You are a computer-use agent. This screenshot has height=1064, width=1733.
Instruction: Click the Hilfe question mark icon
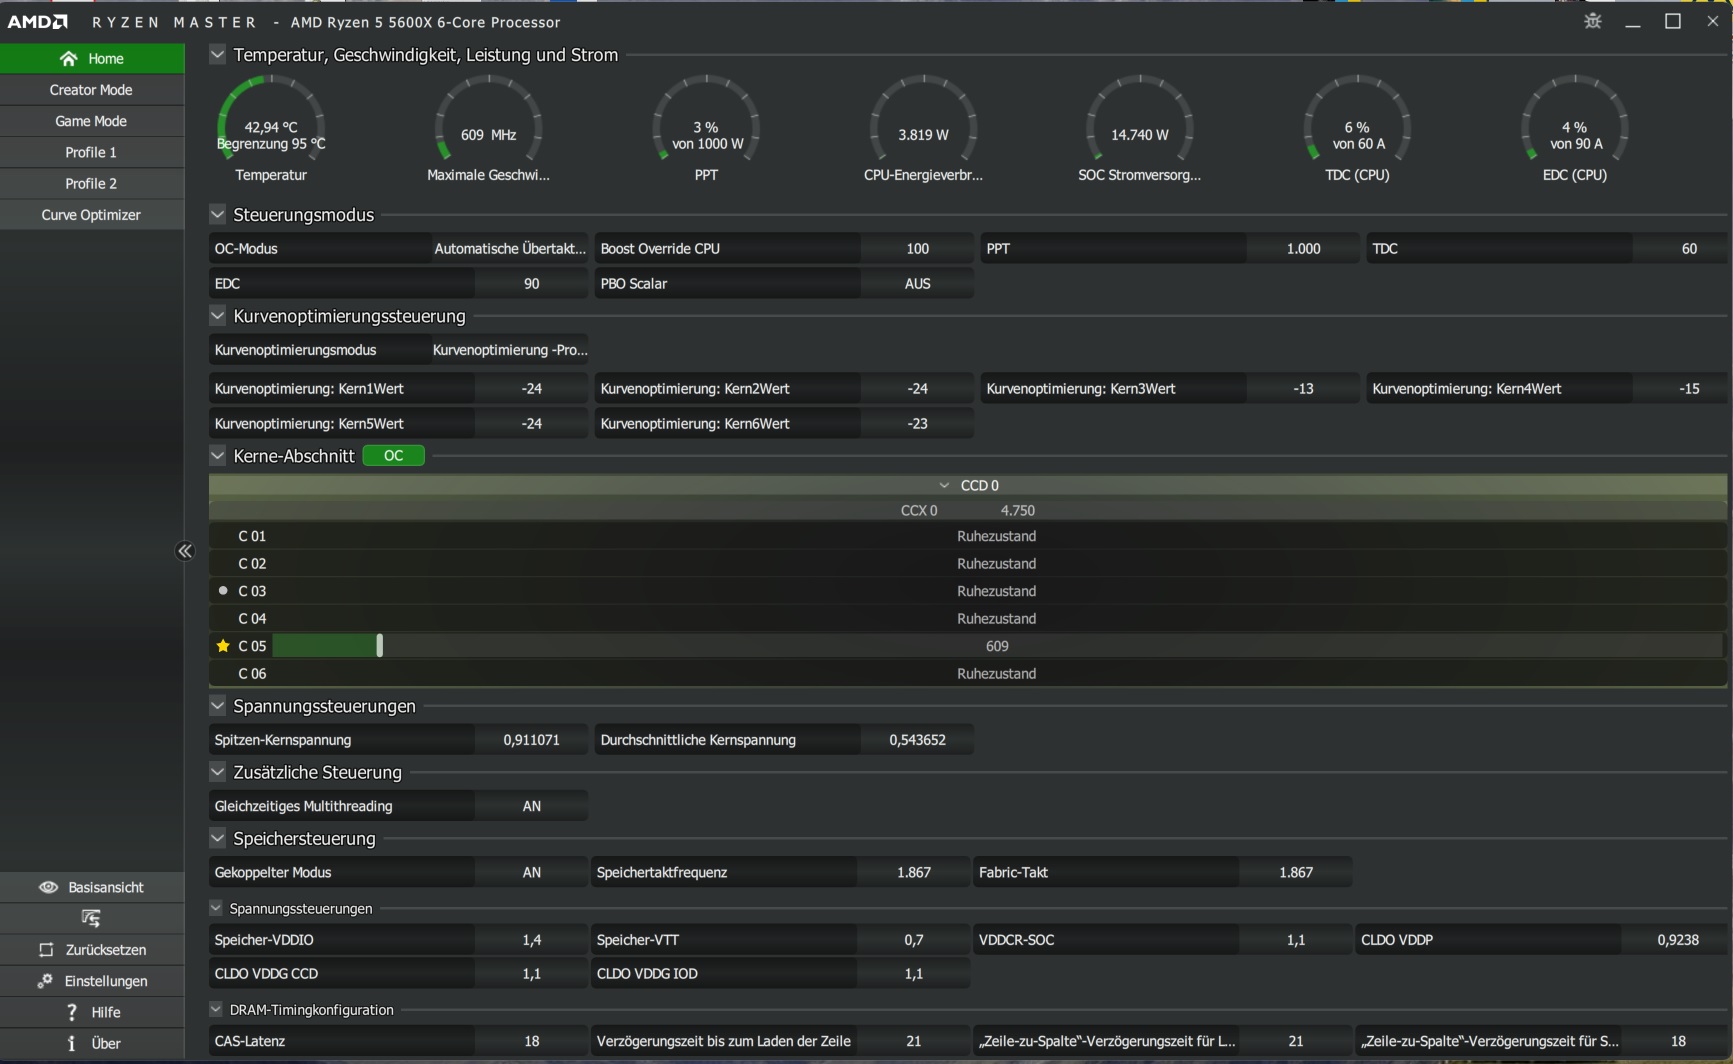71,1012
